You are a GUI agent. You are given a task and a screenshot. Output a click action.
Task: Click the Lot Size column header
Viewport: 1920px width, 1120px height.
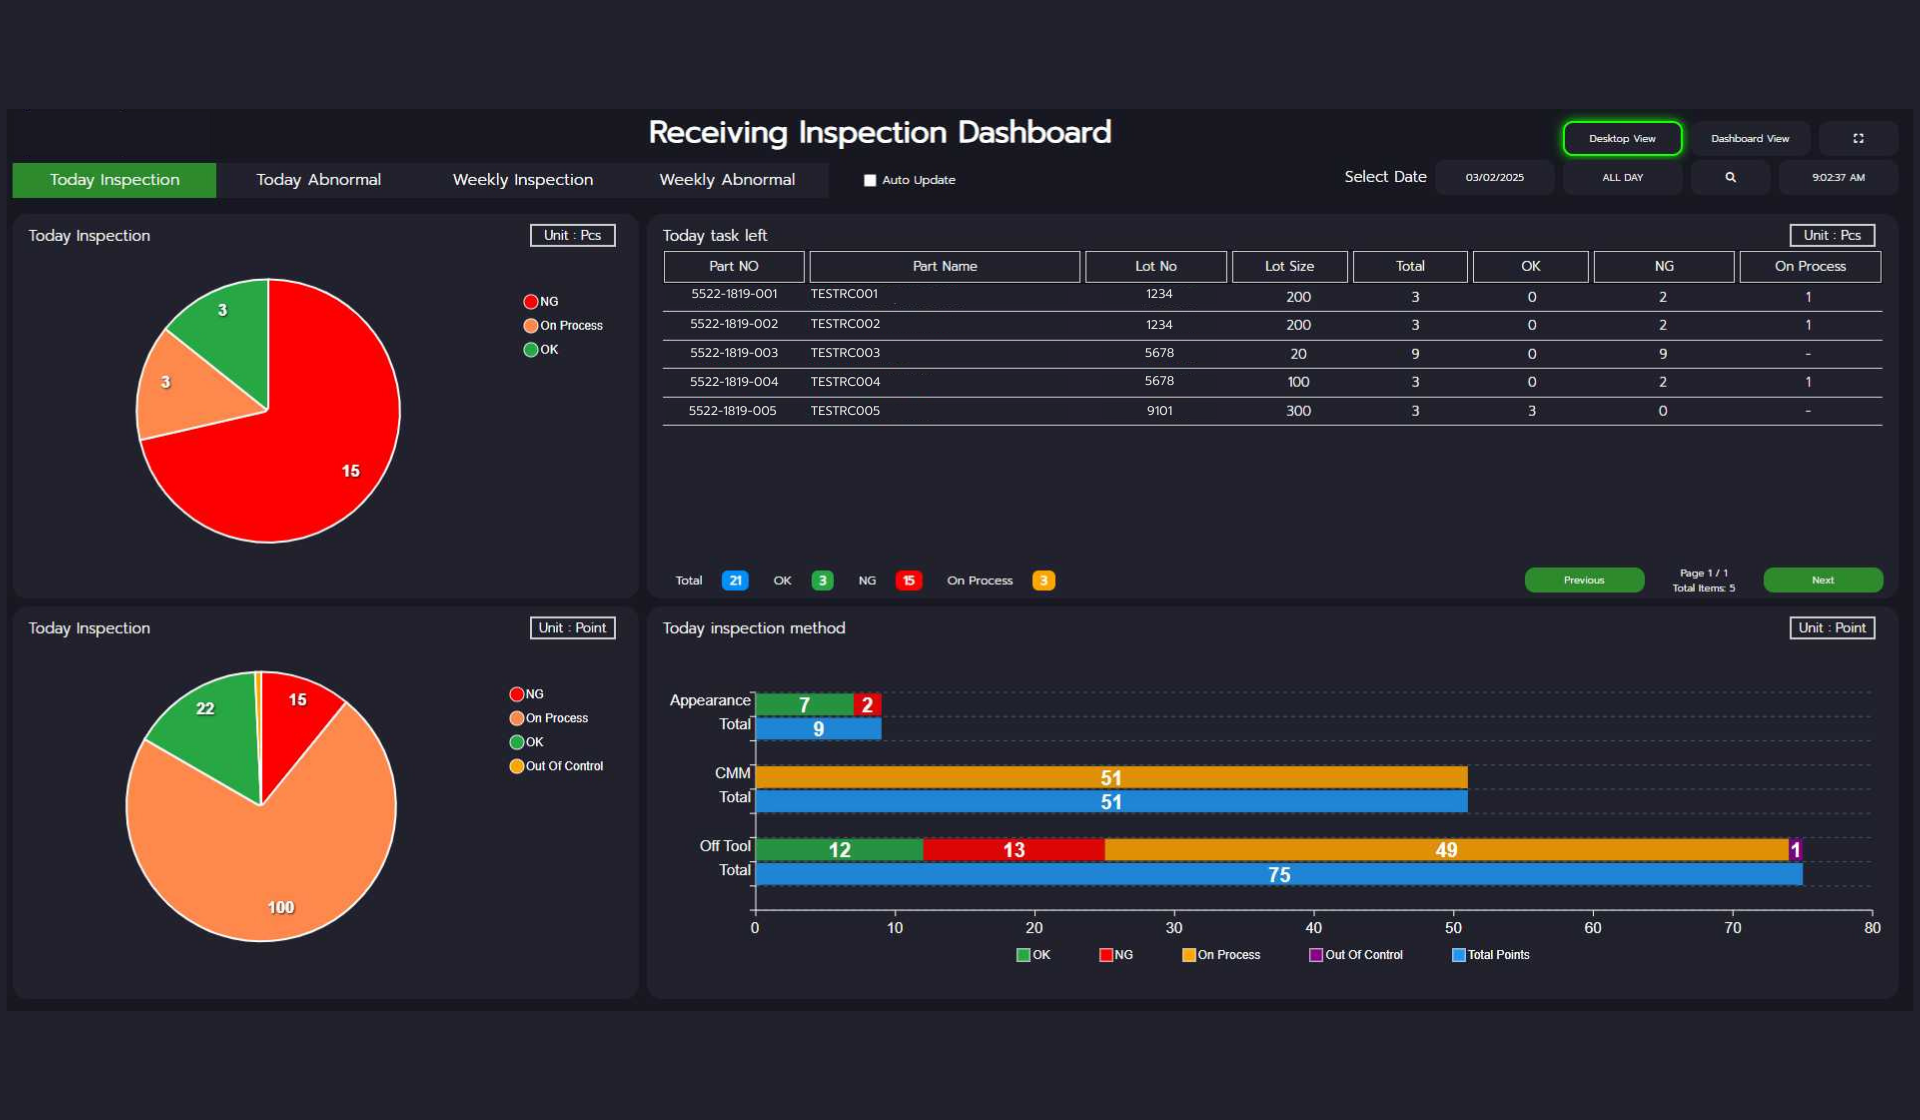[1289, 266]
